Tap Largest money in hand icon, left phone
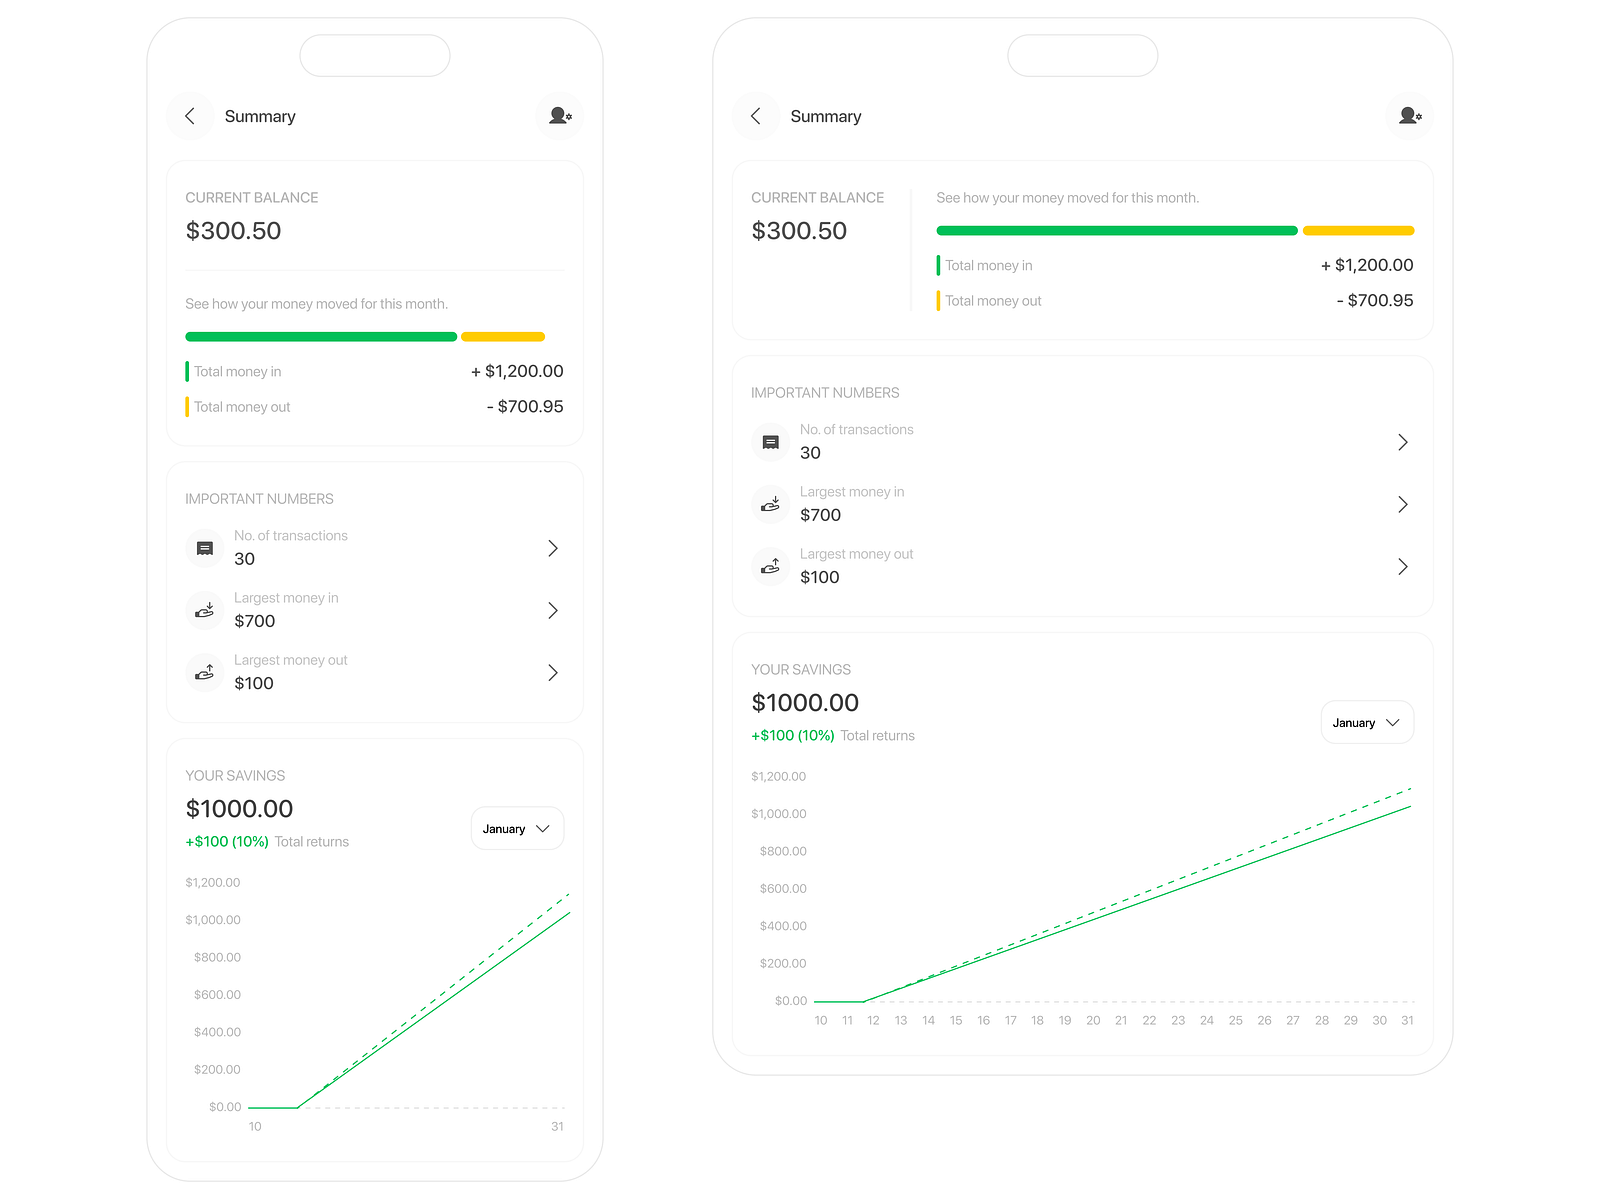This screenshot has width=1600, height=1200. point(205,610)
